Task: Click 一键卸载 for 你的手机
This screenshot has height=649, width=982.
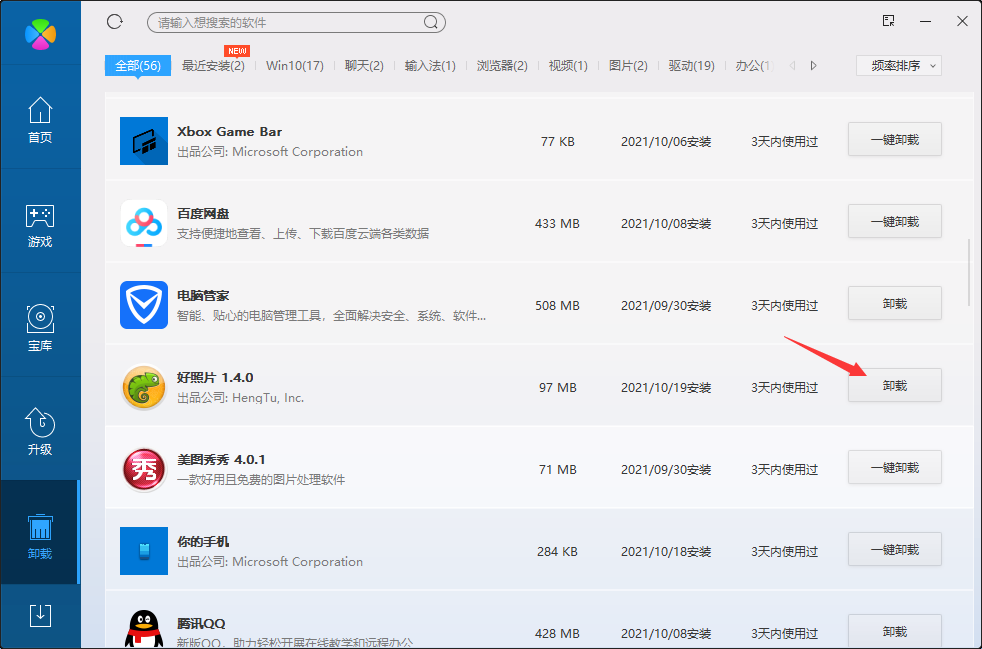Action: click(x=895, y=550)
